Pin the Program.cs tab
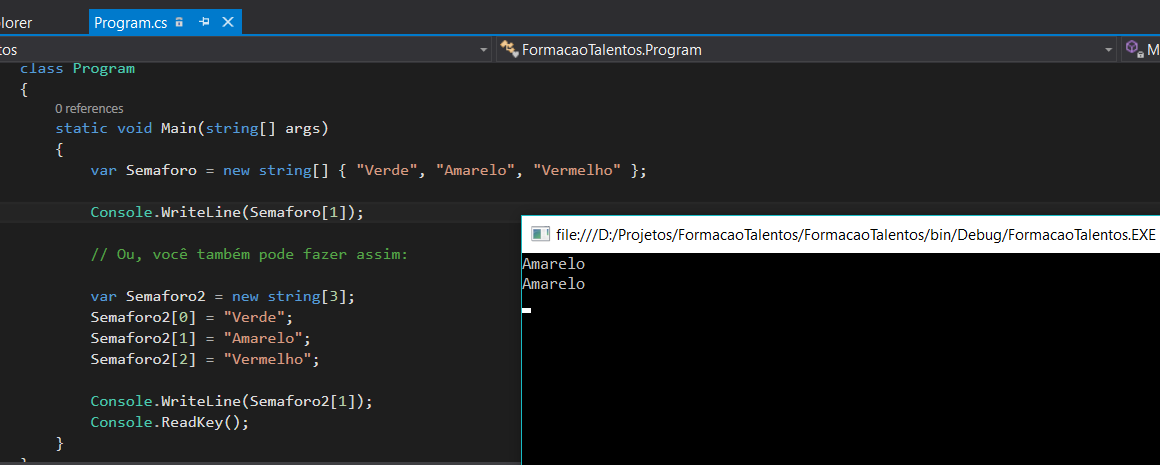 pos(203,23)
